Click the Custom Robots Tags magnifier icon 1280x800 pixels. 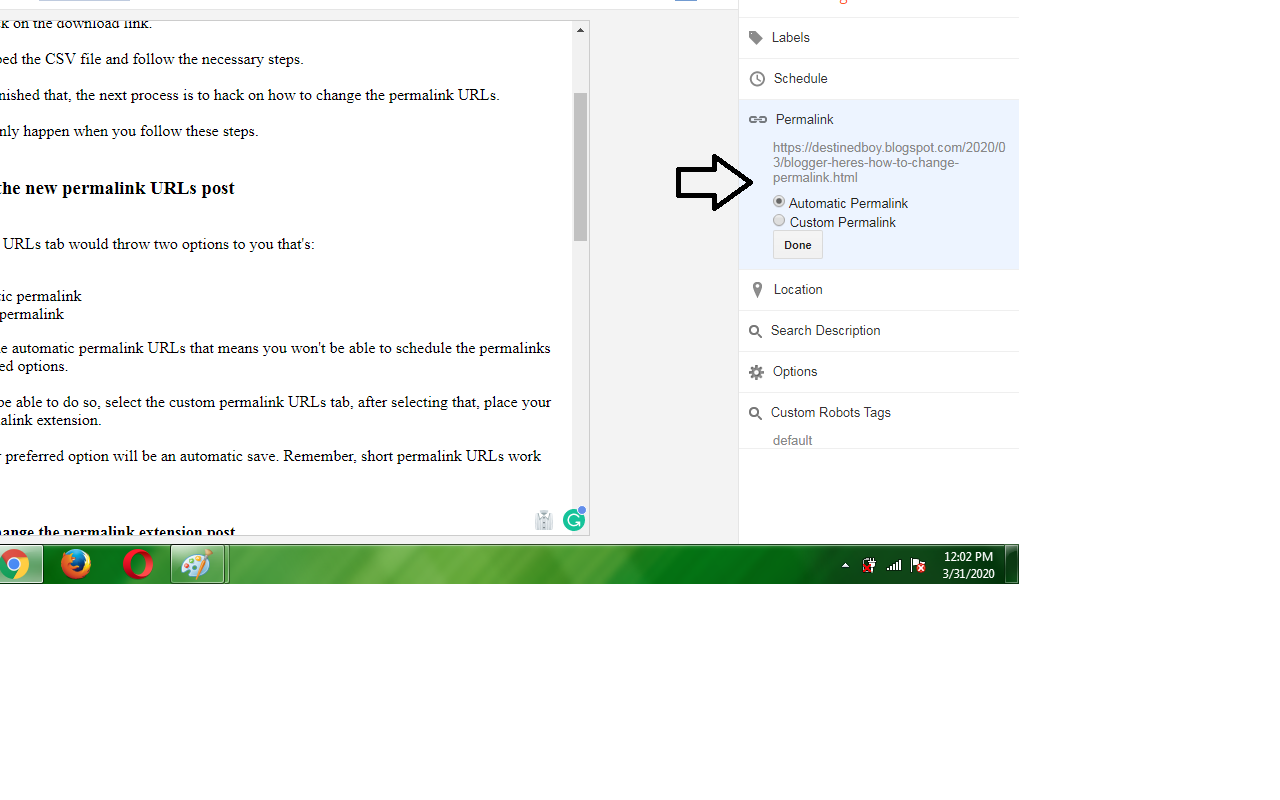pyautogui.click(x=756, y=413)
